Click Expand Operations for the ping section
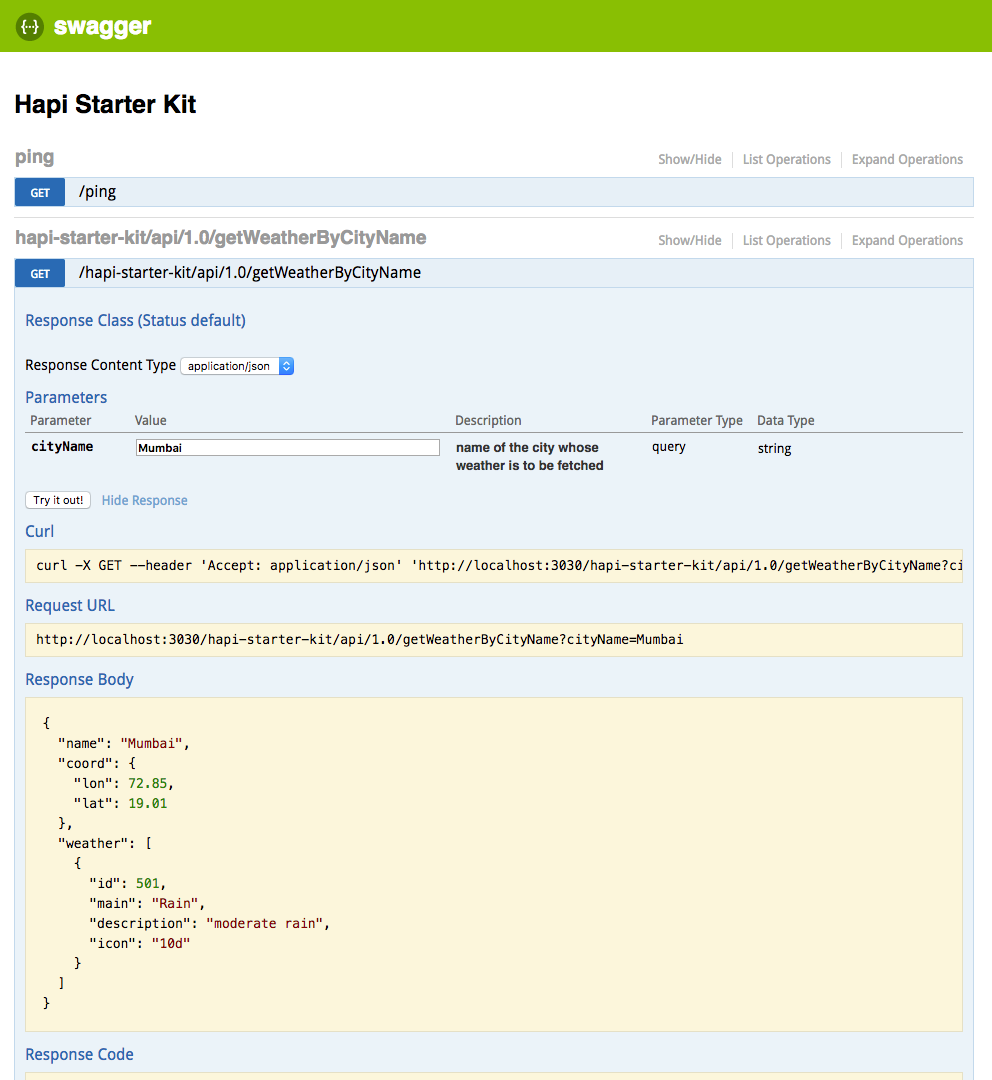The width and height of the screenshot is (992, 1080). (x=907, y=159)
